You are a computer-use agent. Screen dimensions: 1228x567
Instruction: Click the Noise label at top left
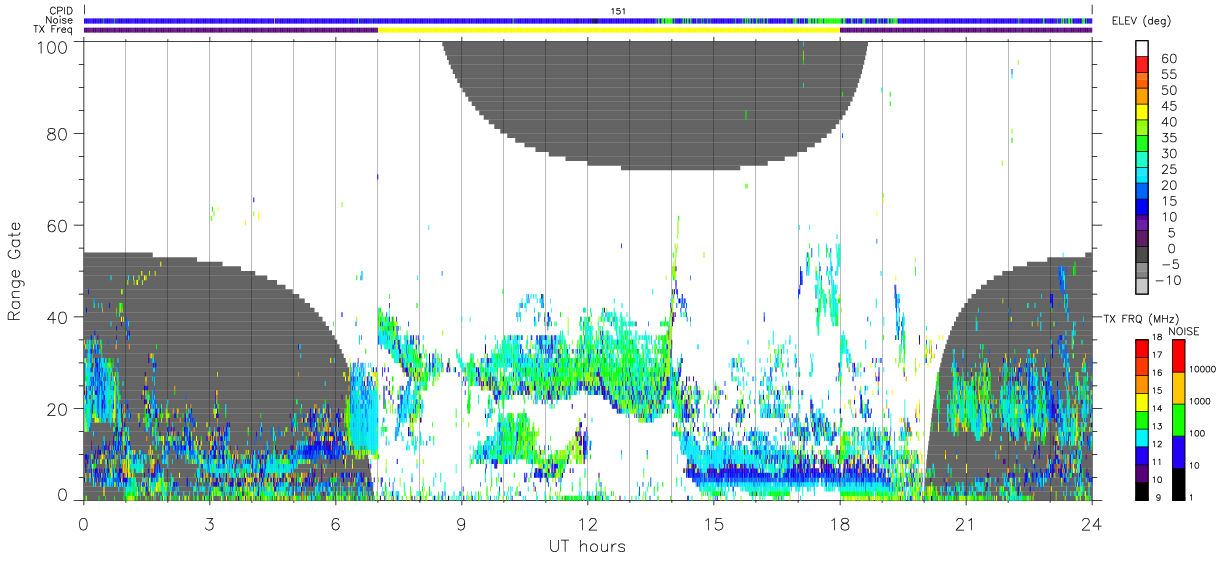click(x=61, y=20)
